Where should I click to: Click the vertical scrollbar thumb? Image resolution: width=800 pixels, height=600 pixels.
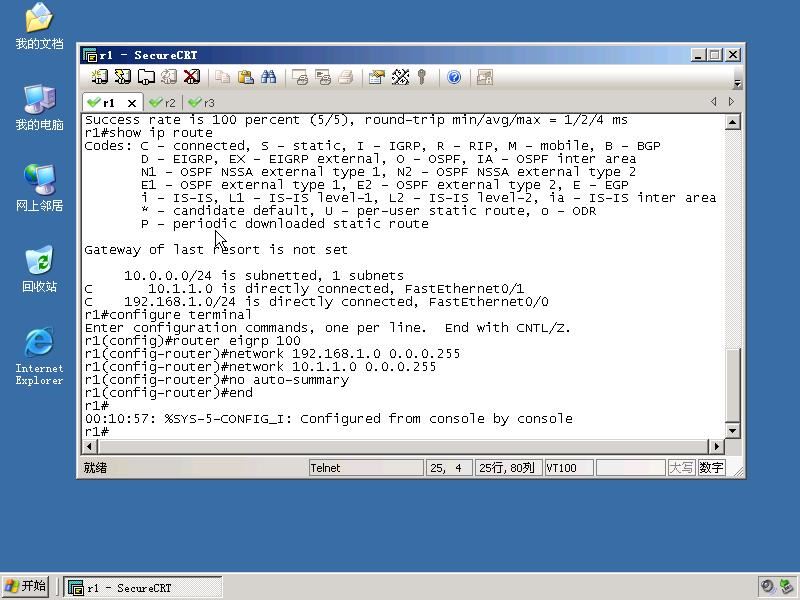tap(733, 386)
